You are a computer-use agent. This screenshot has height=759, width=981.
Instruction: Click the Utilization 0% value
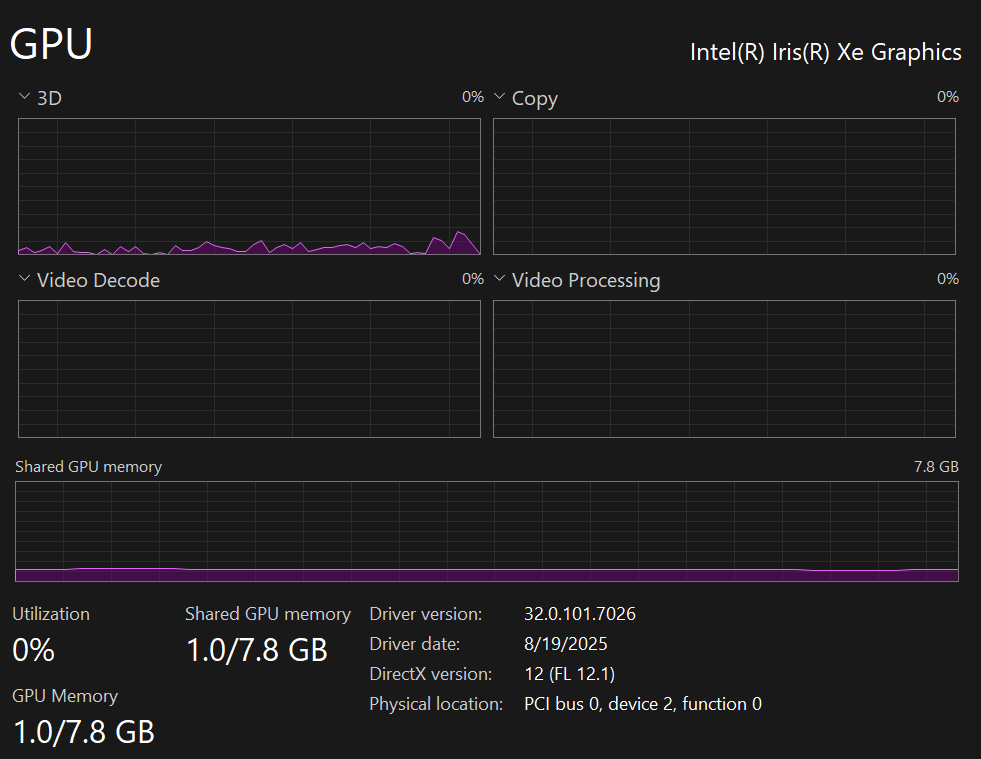coord(33,651)
